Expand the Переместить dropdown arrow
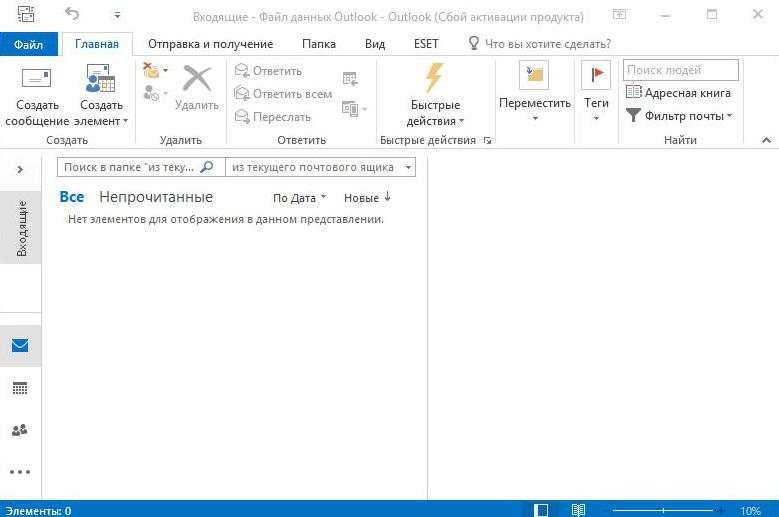This screenshot has width=779, height=517. (535, 118)
